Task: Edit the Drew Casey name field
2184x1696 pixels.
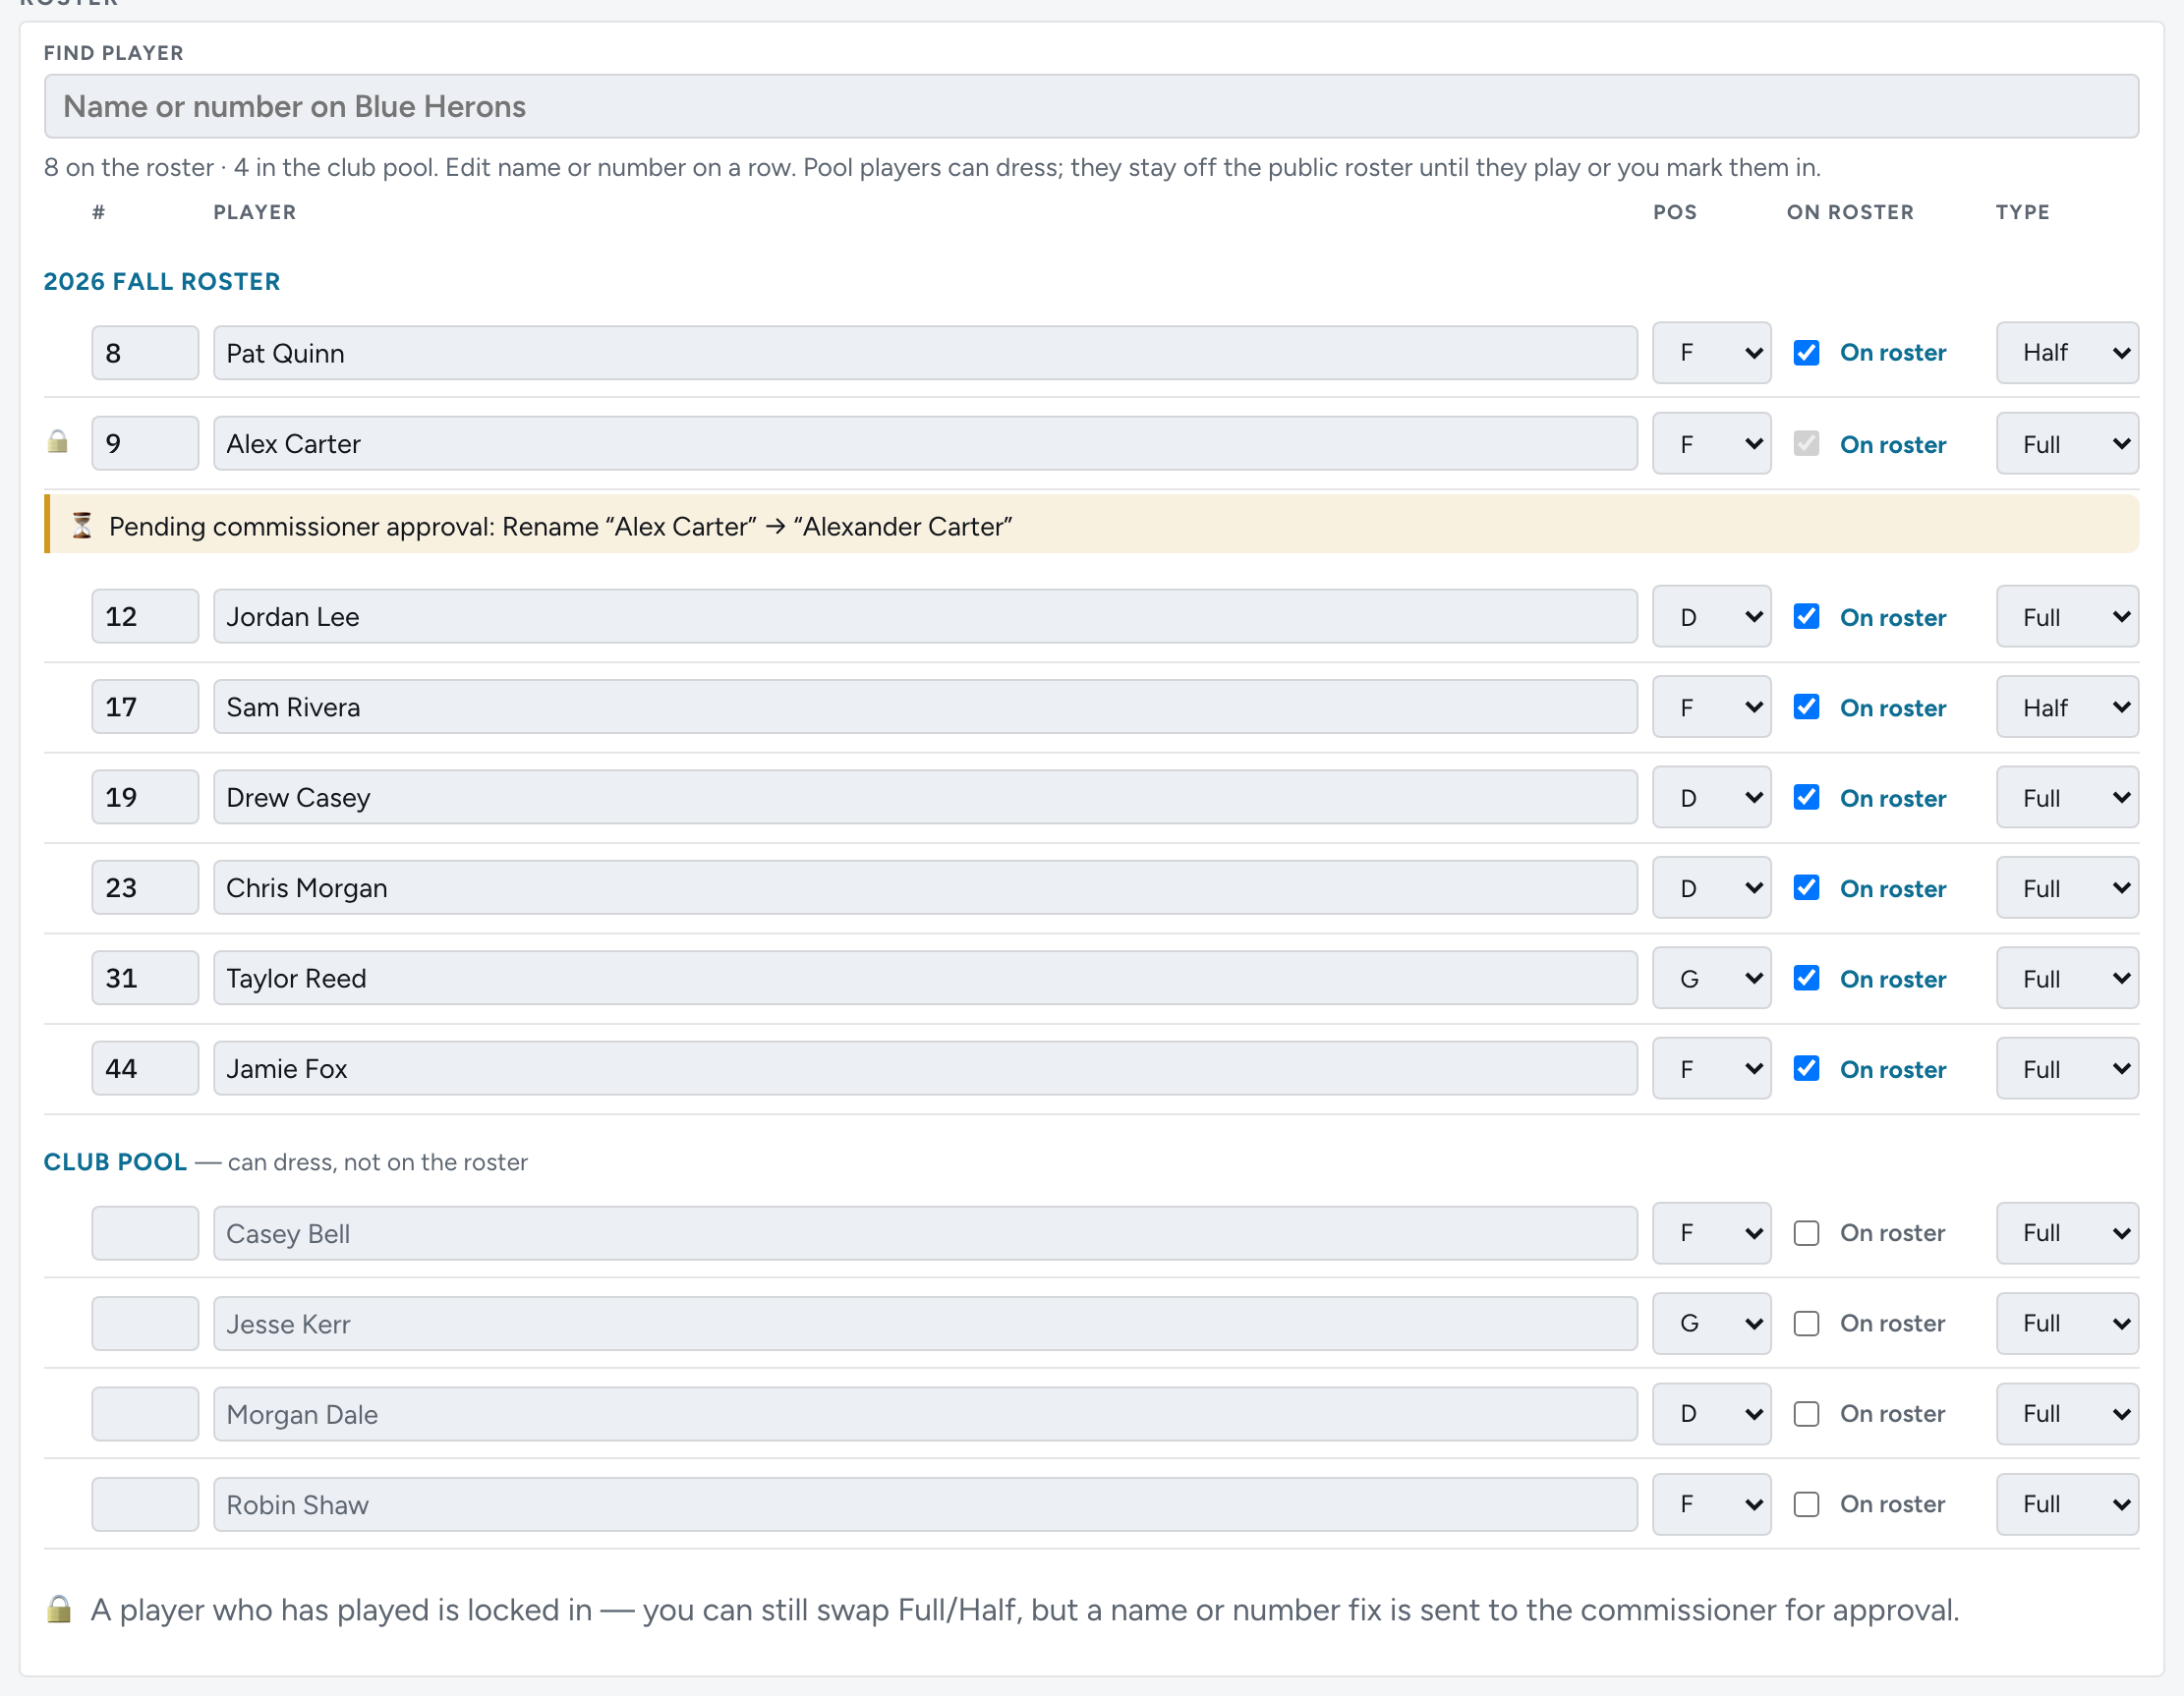Action: 925,797
